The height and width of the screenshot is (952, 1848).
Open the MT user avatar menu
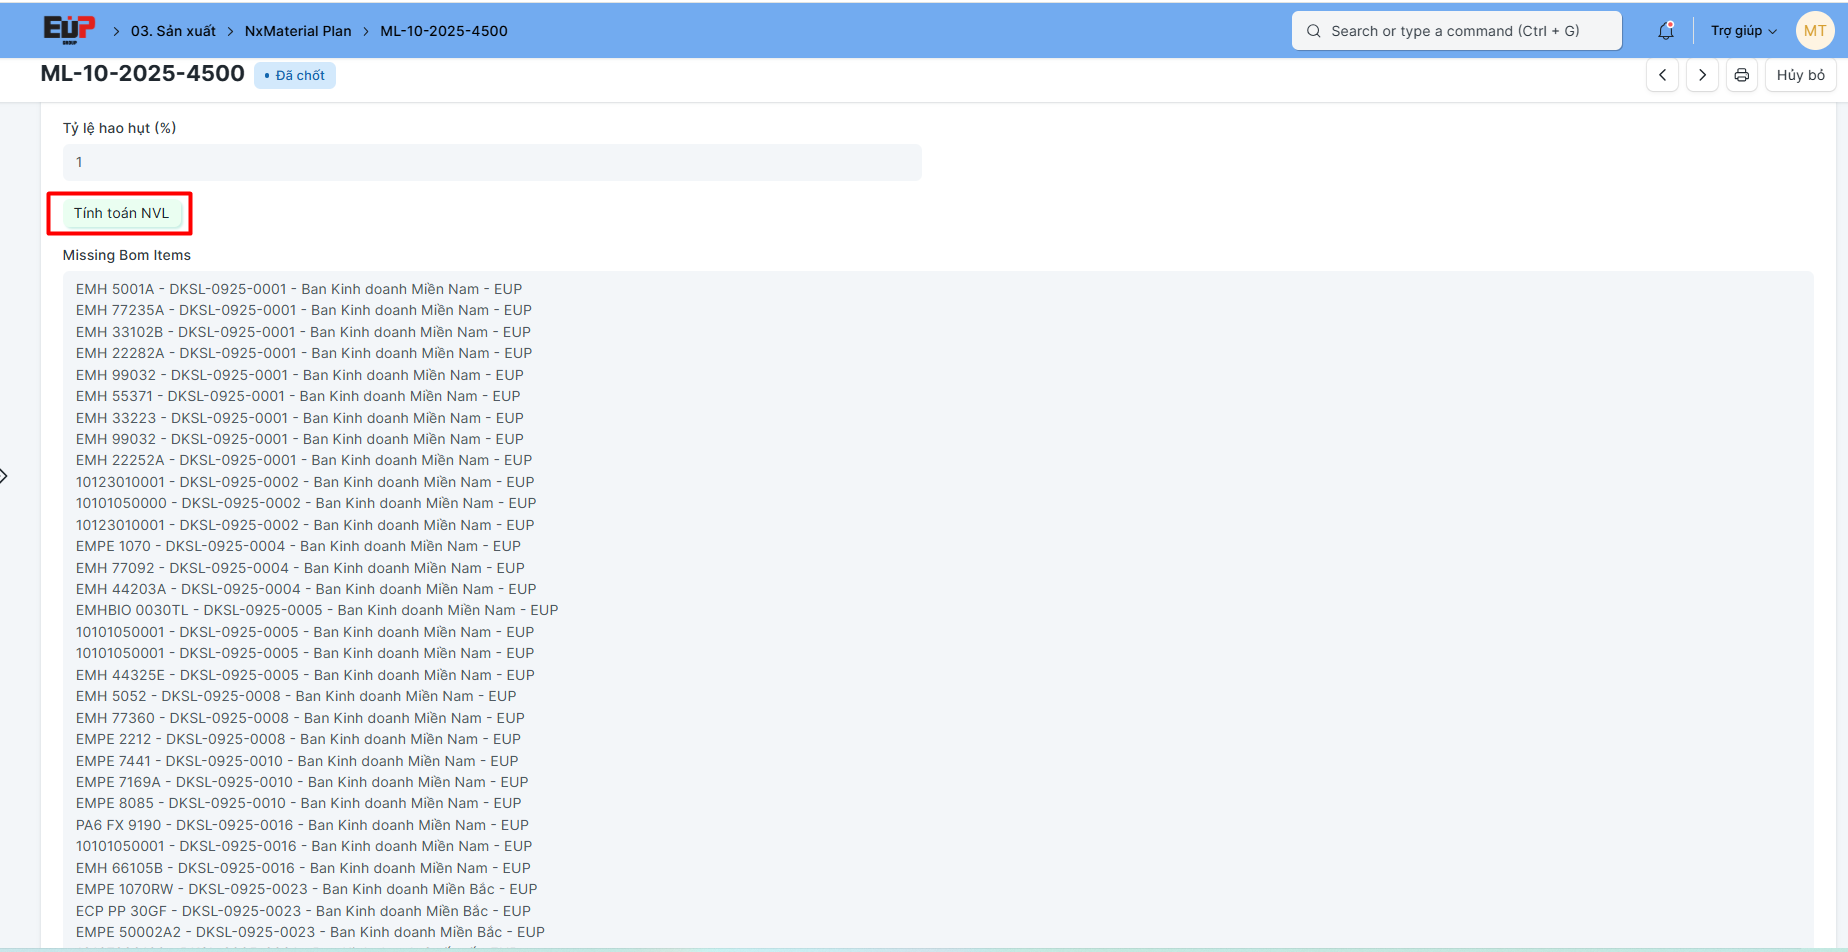point(1814,31)
